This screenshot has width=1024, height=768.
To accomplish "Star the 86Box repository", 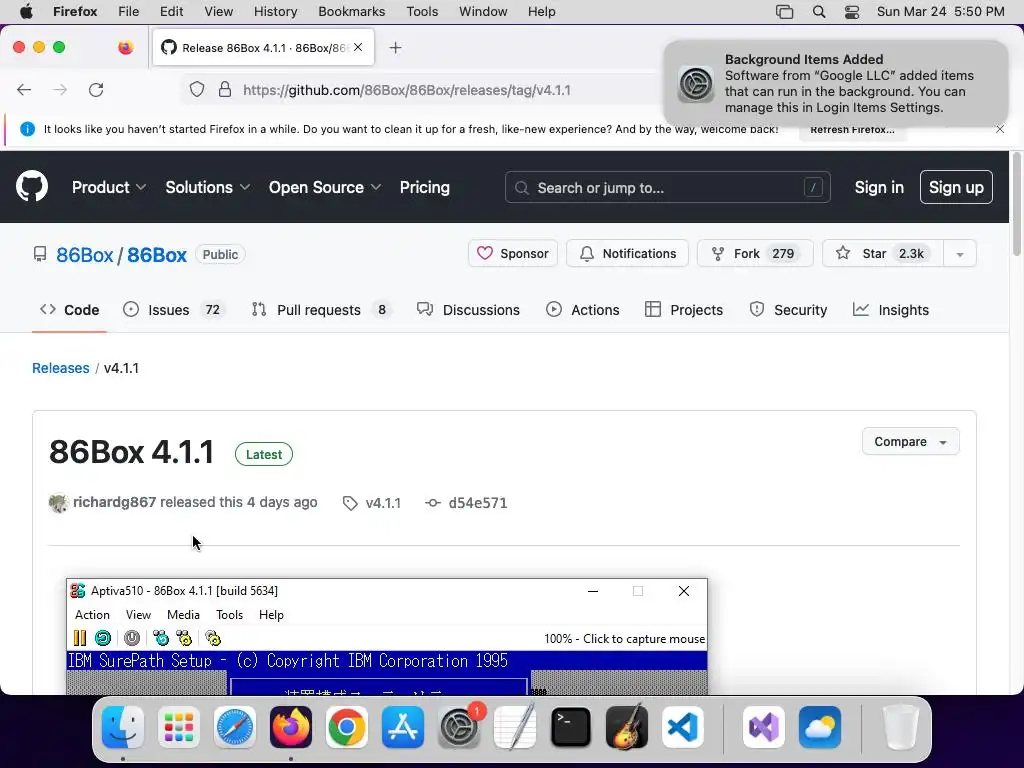I will 882,253.
